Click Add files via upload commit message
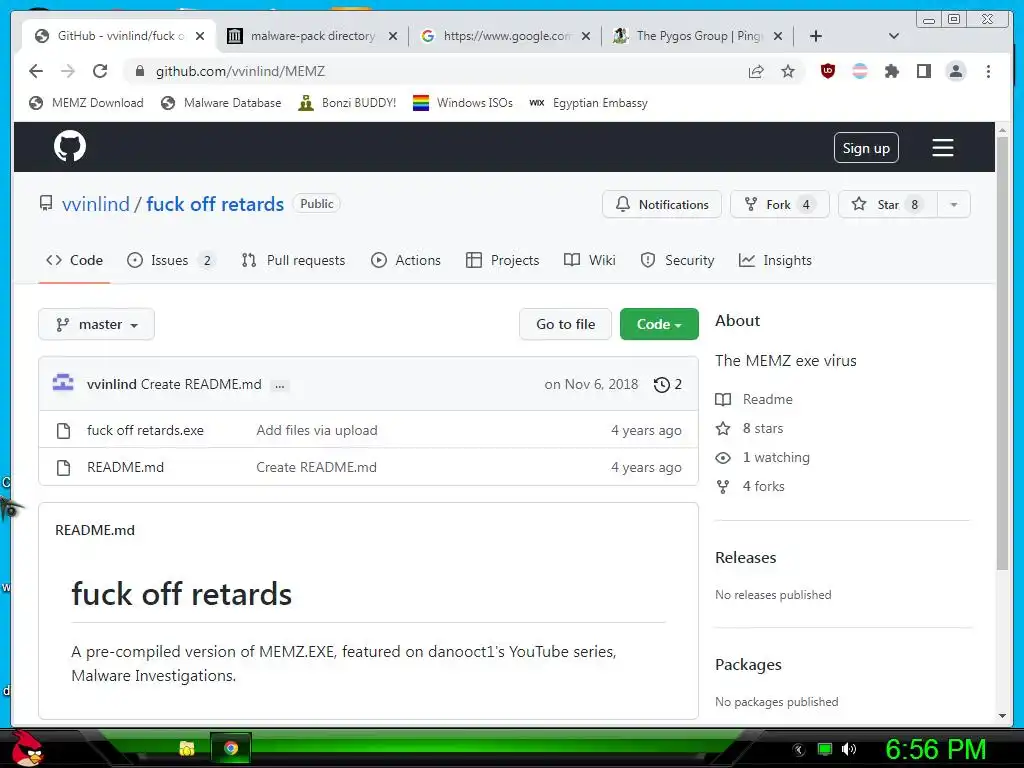The width and height of the screenshot is (1024, 768). (317, 430)
